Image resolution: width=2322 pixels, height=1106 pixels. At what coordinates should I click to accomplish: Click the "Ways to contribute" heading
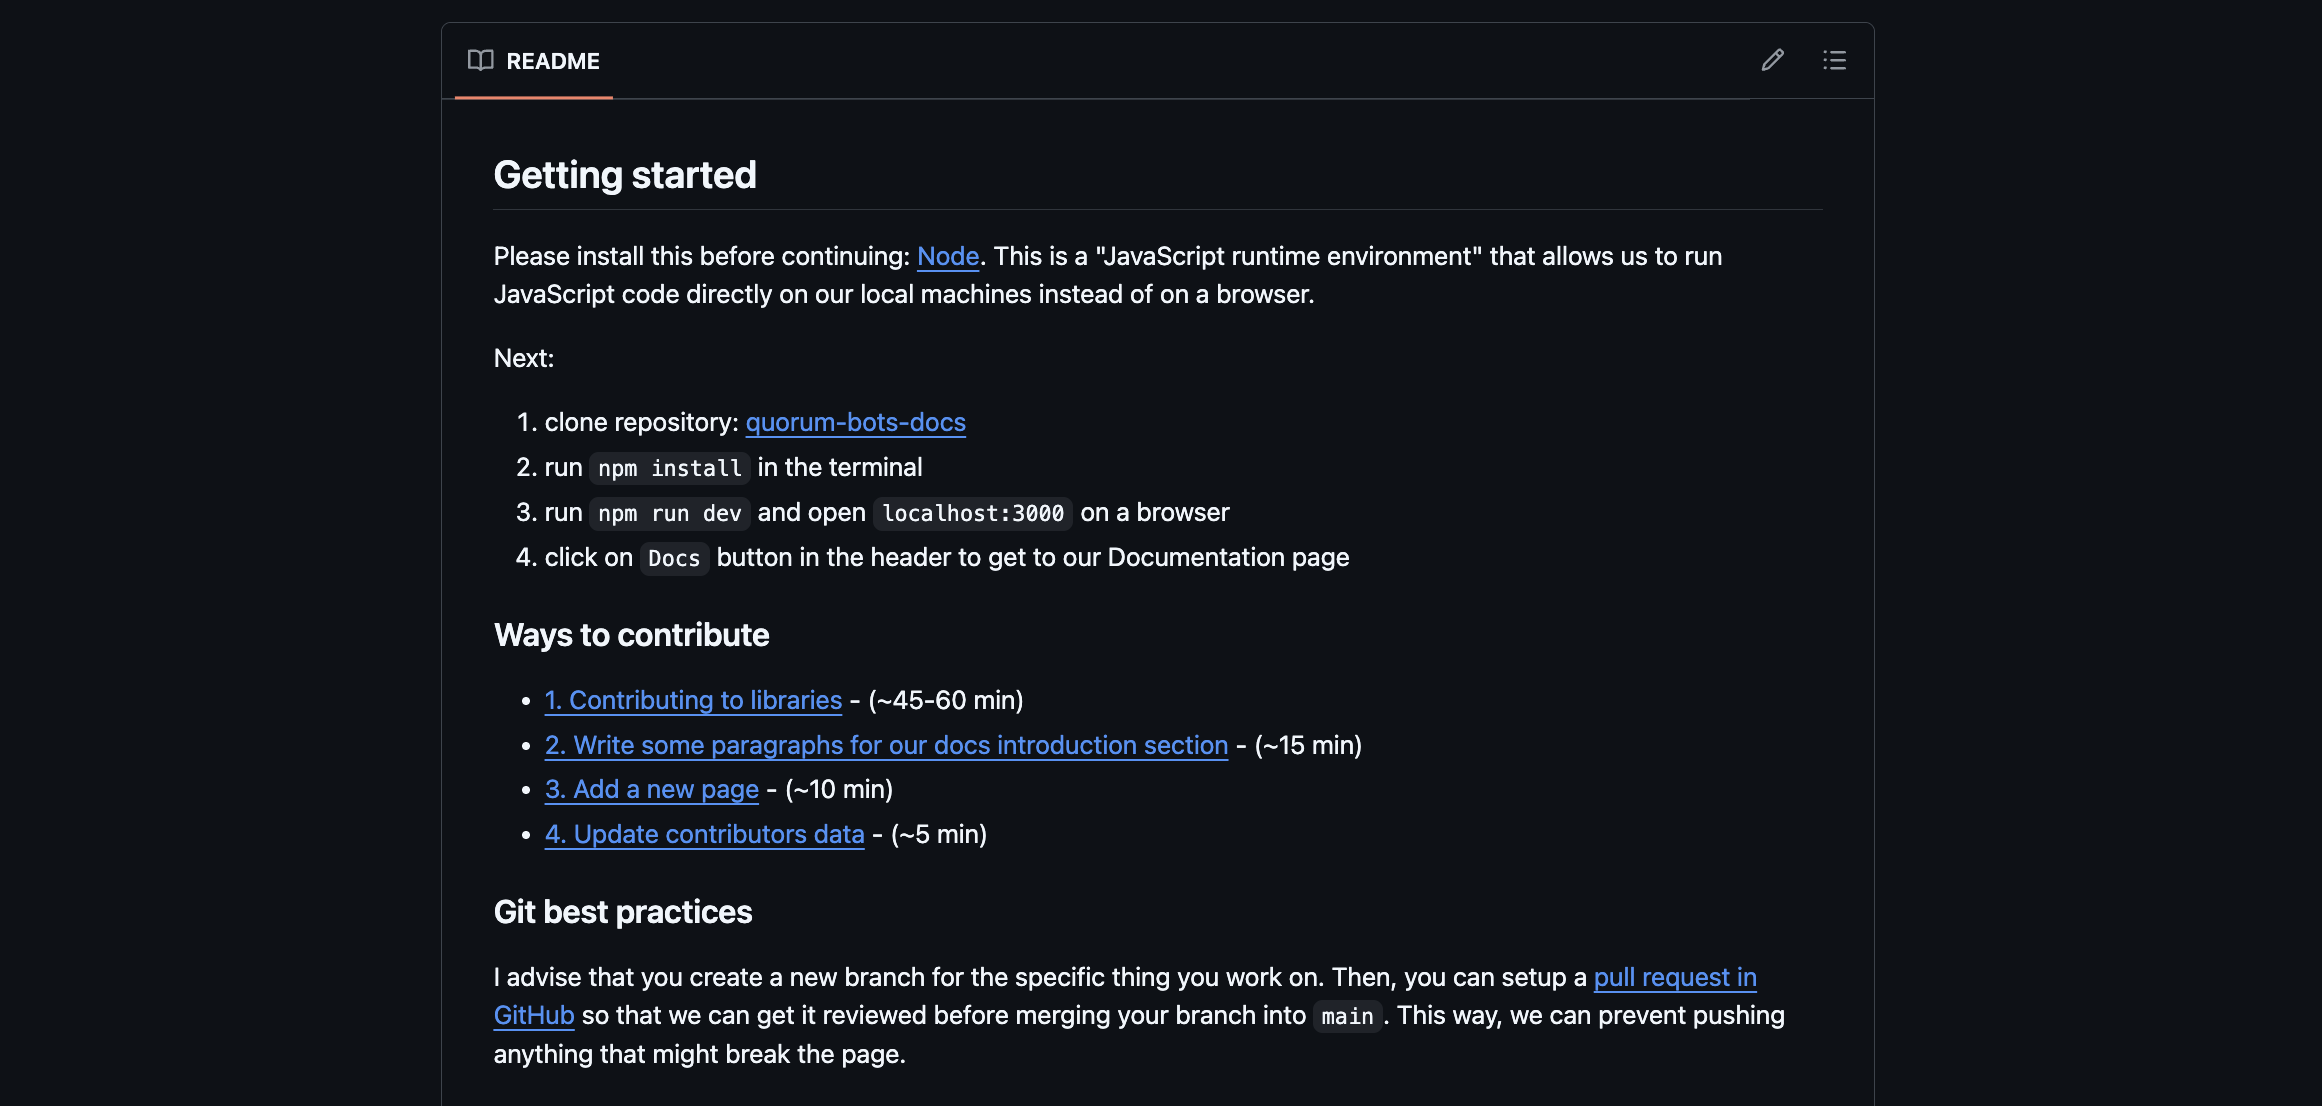[x=631, y=635]
